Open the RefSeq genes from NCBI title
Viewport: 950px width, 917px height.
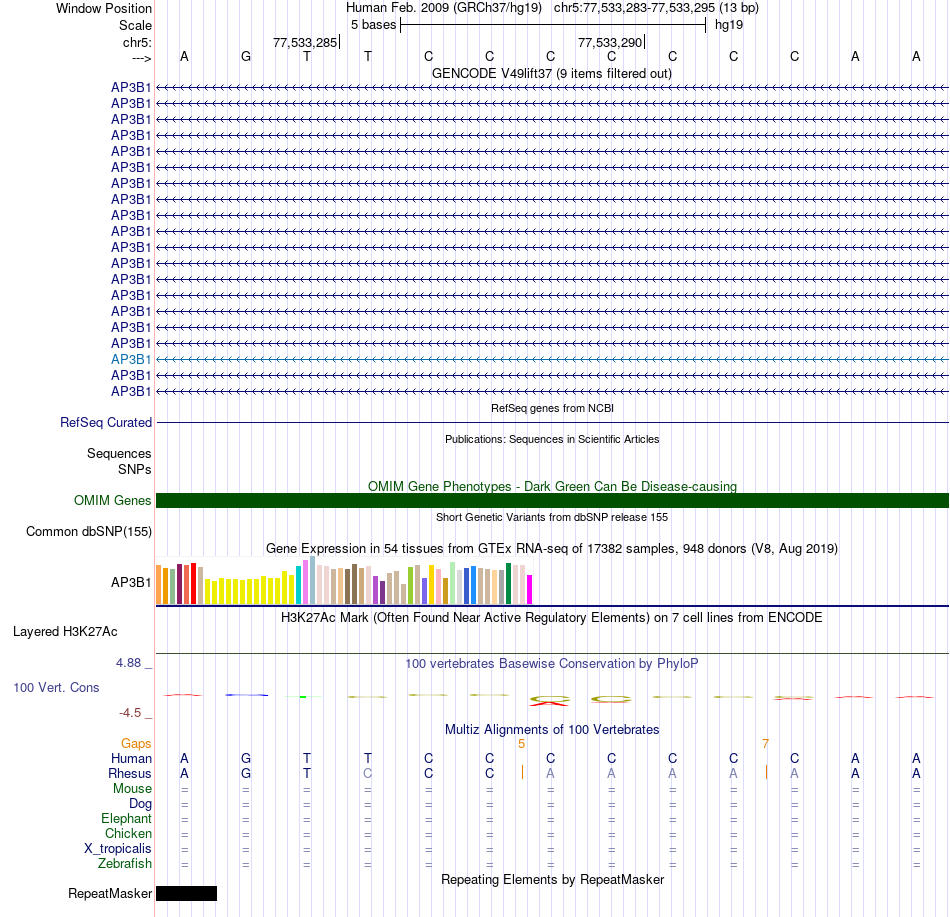pyautogui.click(x=552, y=408)
